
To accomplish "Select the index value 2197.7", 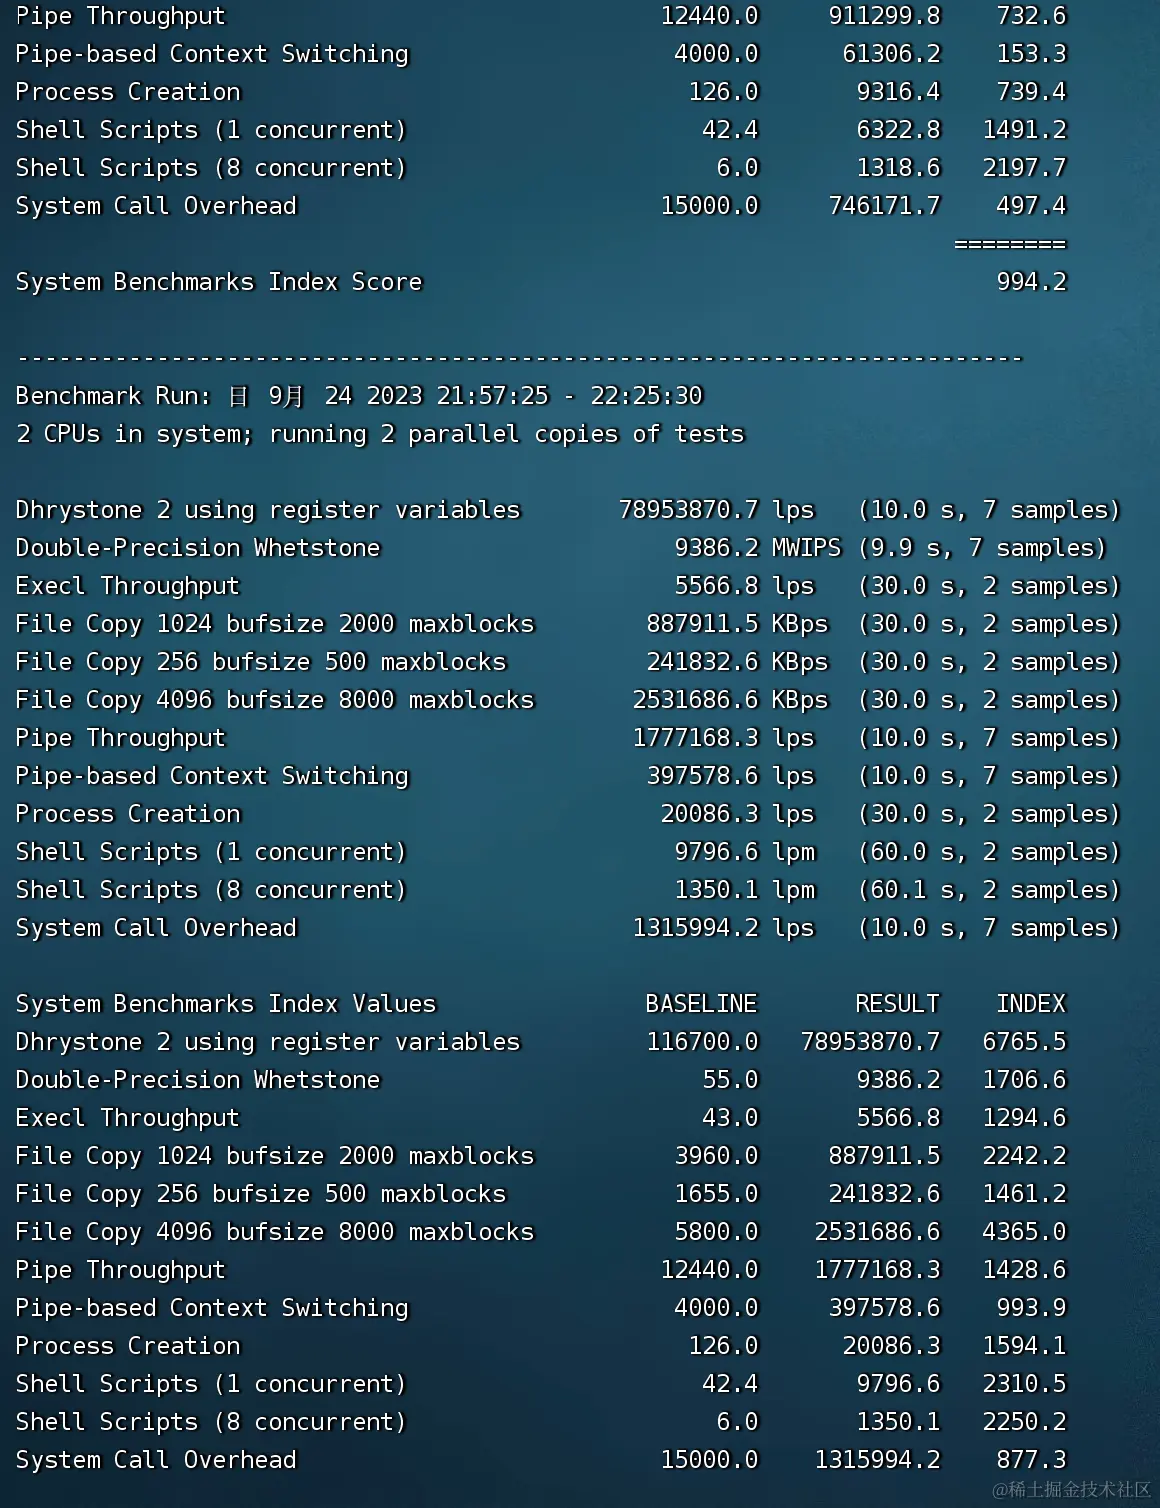I will [x=1024, y=168].
